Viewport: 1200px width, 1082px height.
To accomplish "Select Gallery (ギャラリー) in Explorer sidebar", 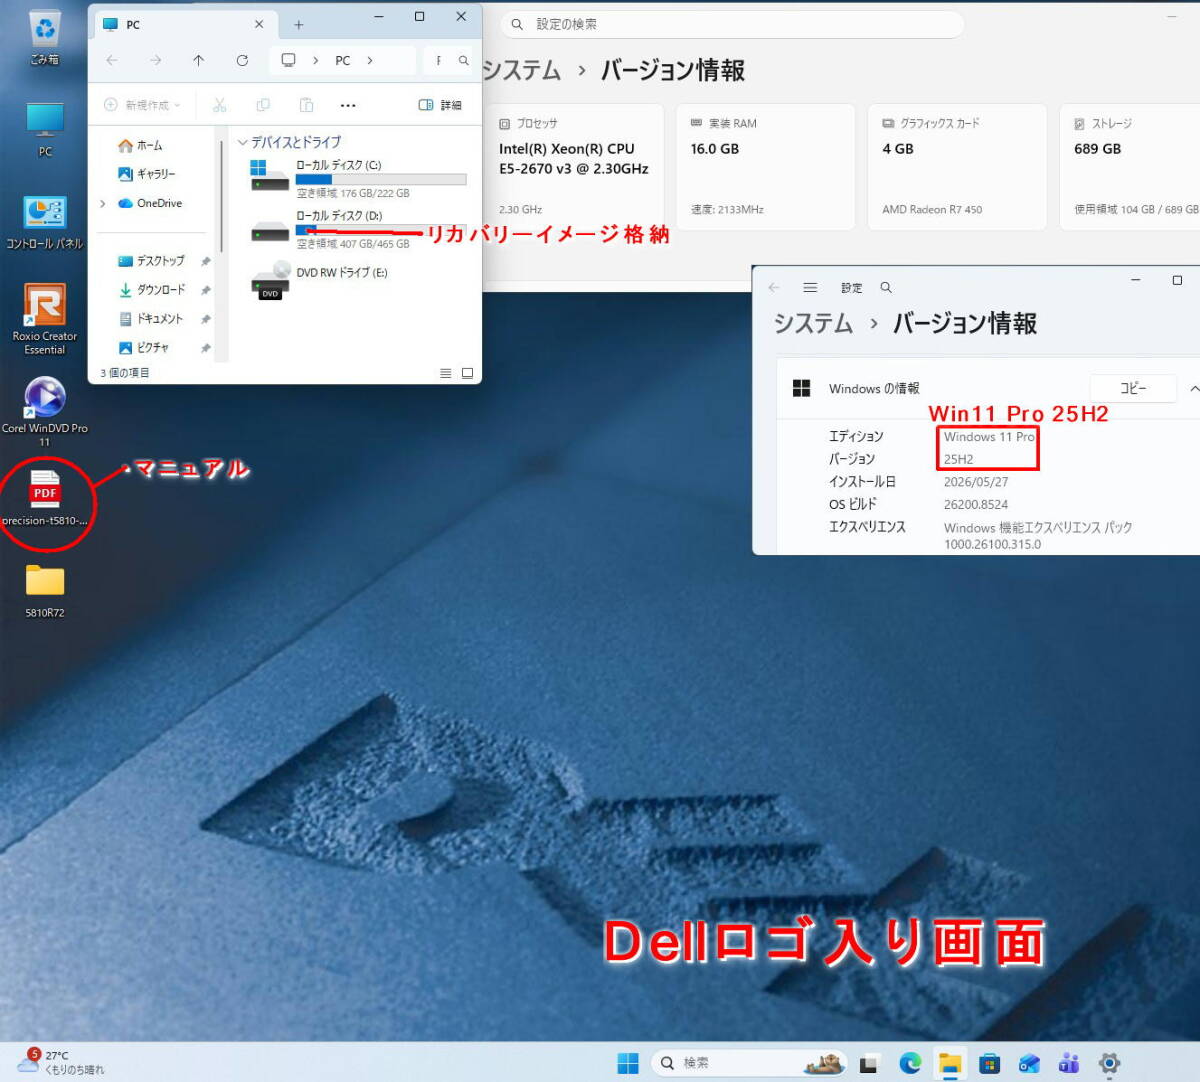I will point(146,174).
